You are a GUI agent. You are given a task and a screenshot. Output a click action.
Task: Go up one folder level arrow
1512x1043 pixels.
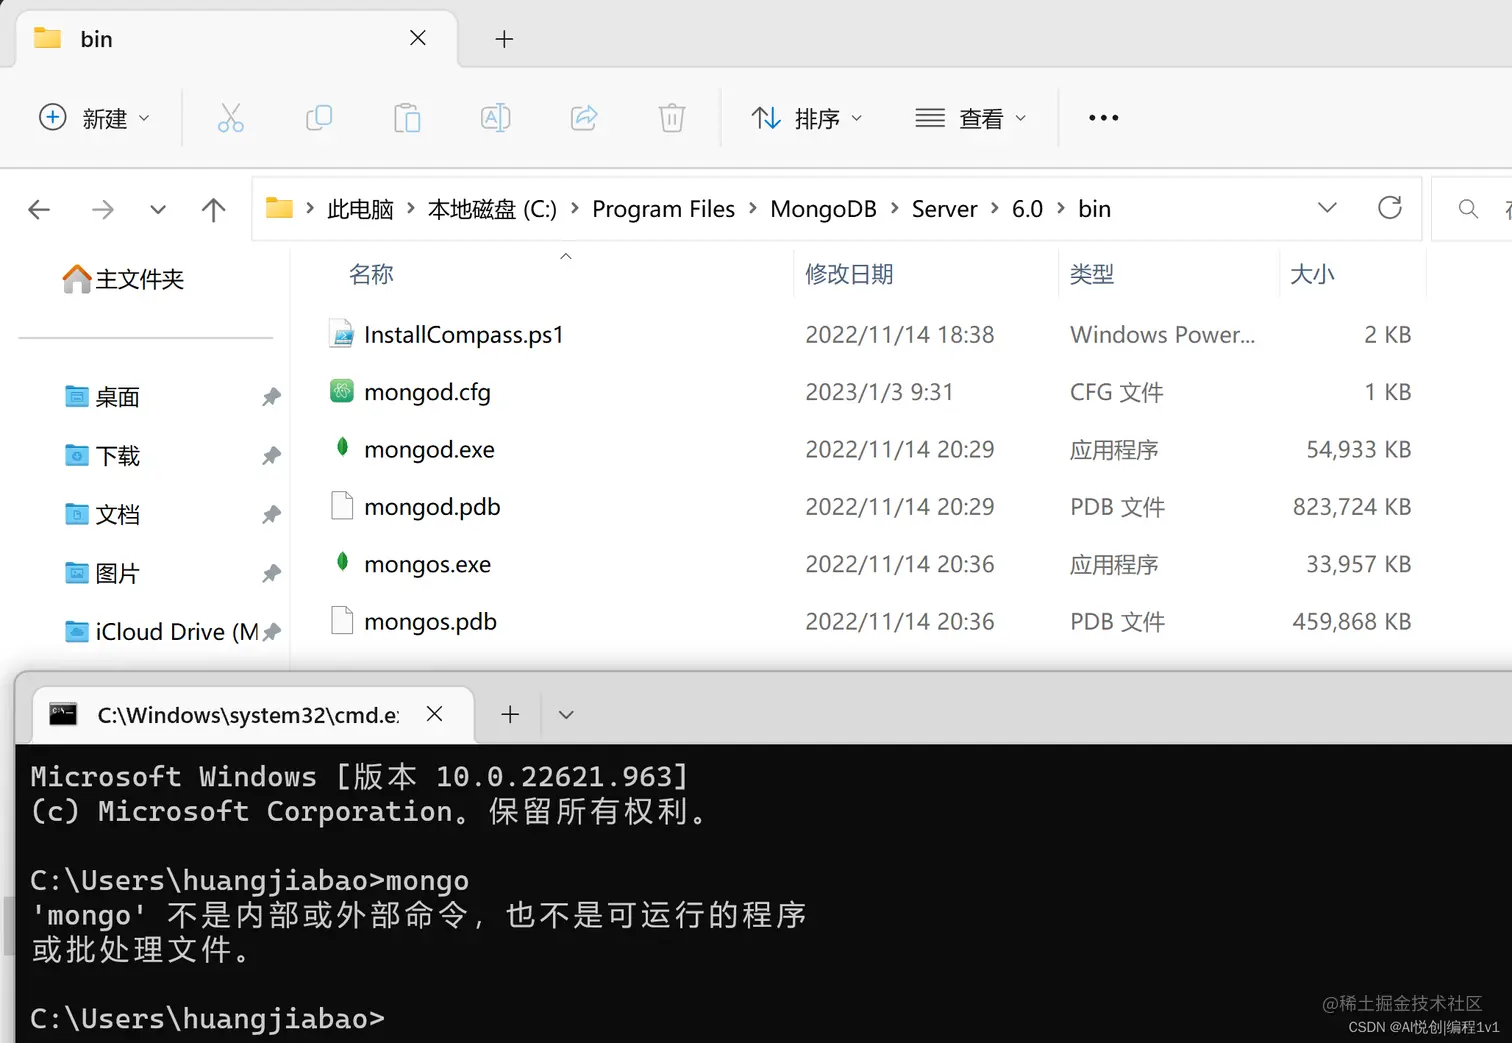pyautogui.click(x=213, y=209)
